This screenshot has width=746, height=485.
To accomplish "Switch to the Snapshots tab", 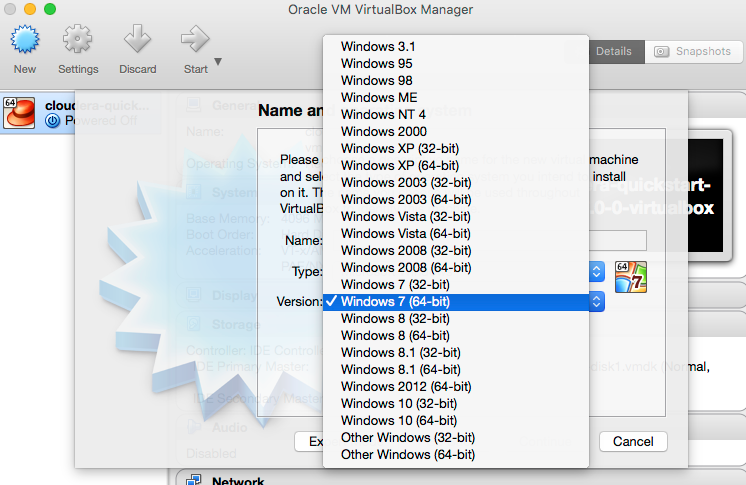I will coord(693,51).
